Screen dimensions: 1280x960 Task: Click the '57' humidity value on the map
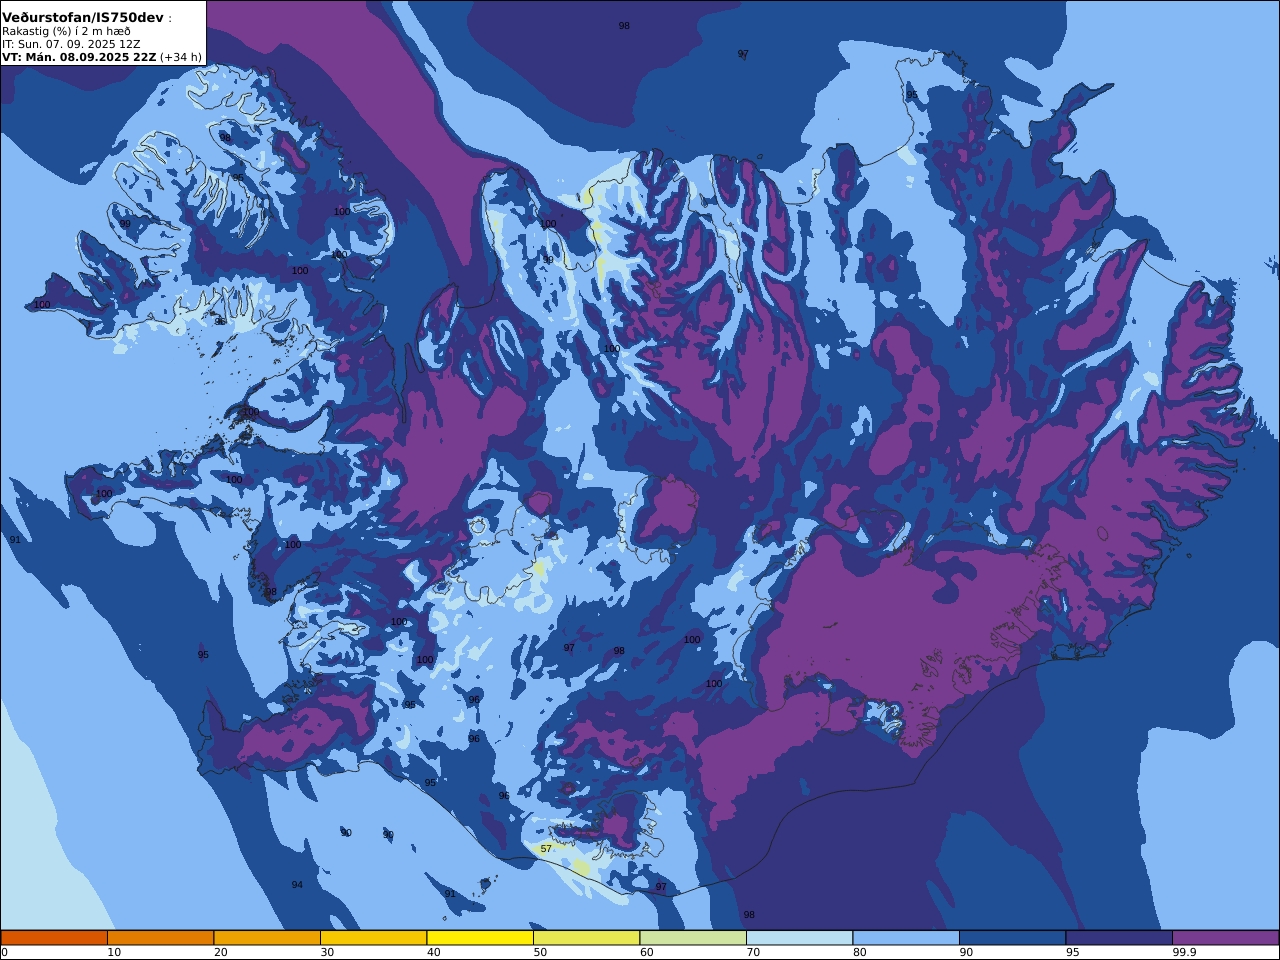point(546,849)
